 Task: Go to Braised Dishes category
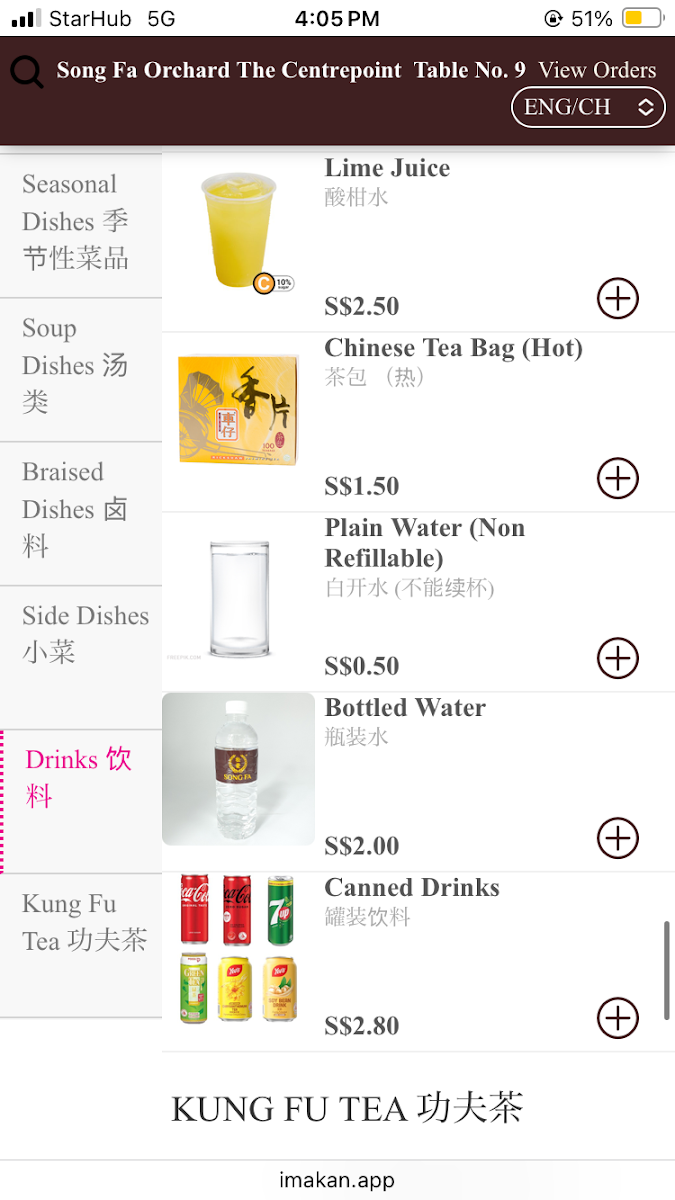(76, 509)
